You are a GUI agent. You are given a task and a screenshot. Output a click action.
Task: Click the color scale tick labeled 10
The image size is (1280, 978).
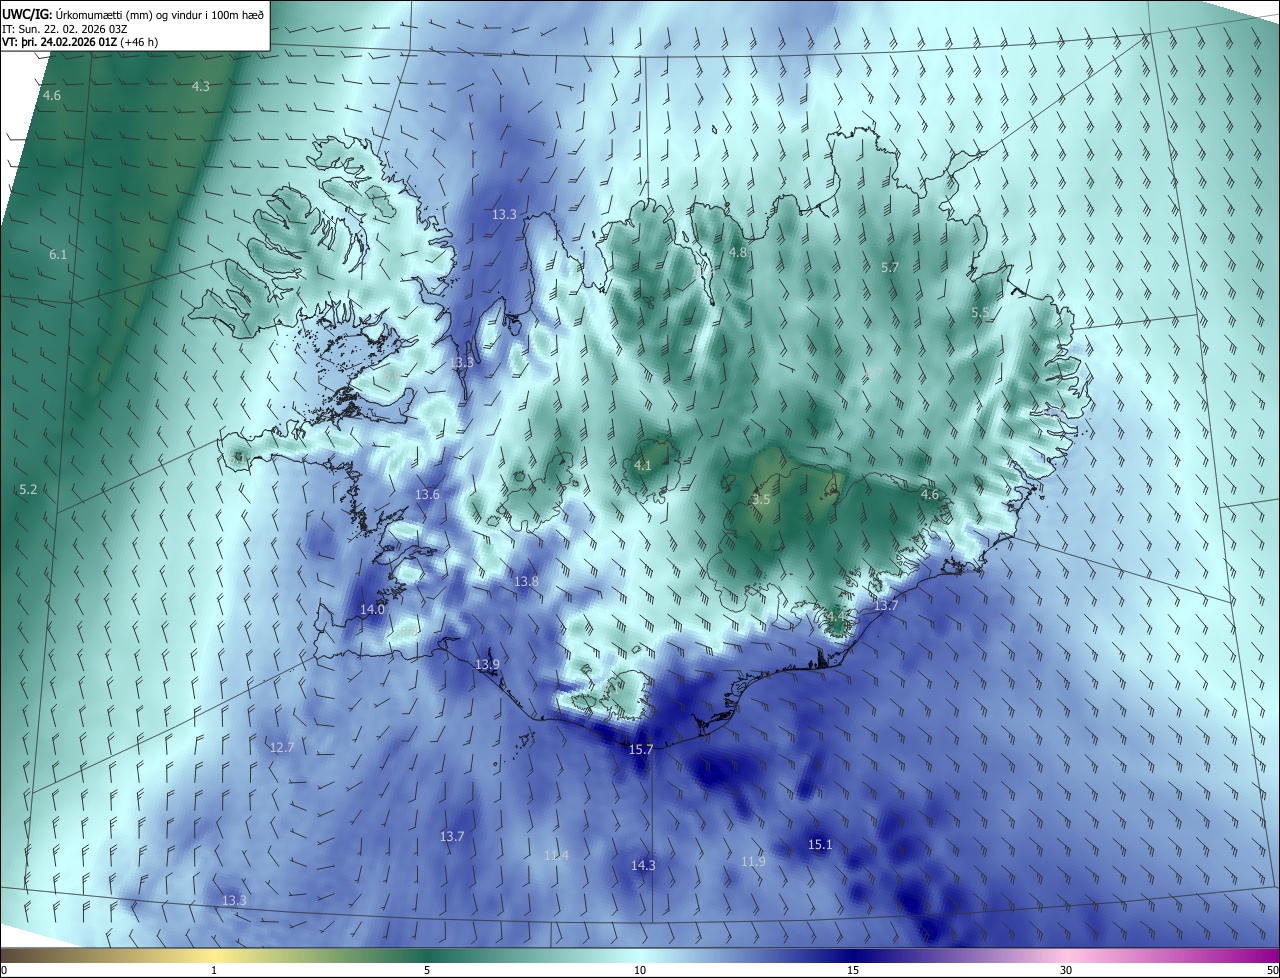640,970
